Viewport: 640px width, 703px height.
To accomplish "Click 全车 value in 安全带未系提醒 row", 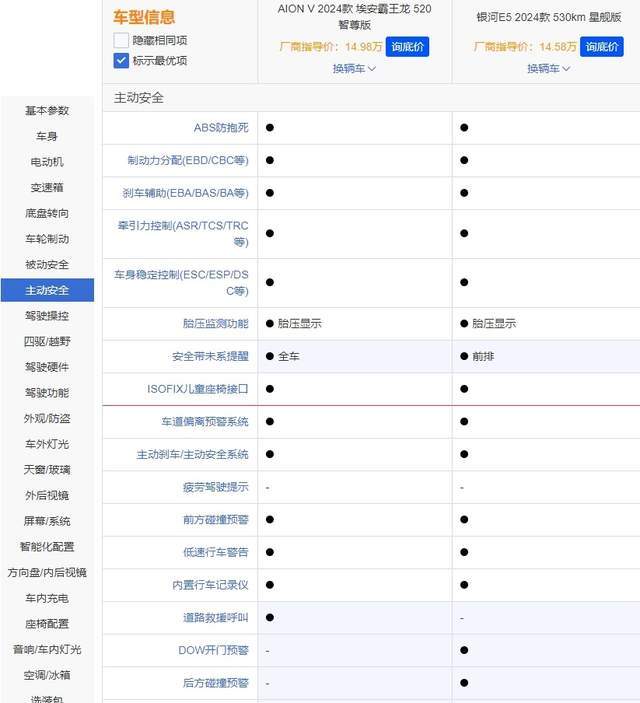I will pyautogui.click(x=288, y=356).
